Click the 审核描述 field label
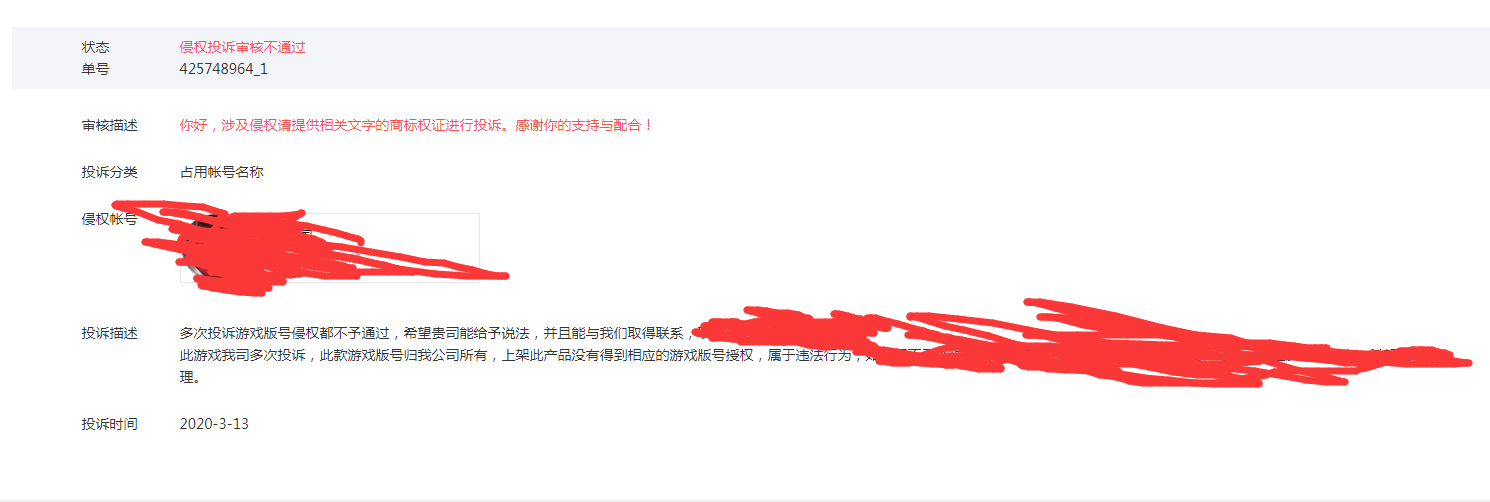1490x502 pixels. [x=110, y=125]
